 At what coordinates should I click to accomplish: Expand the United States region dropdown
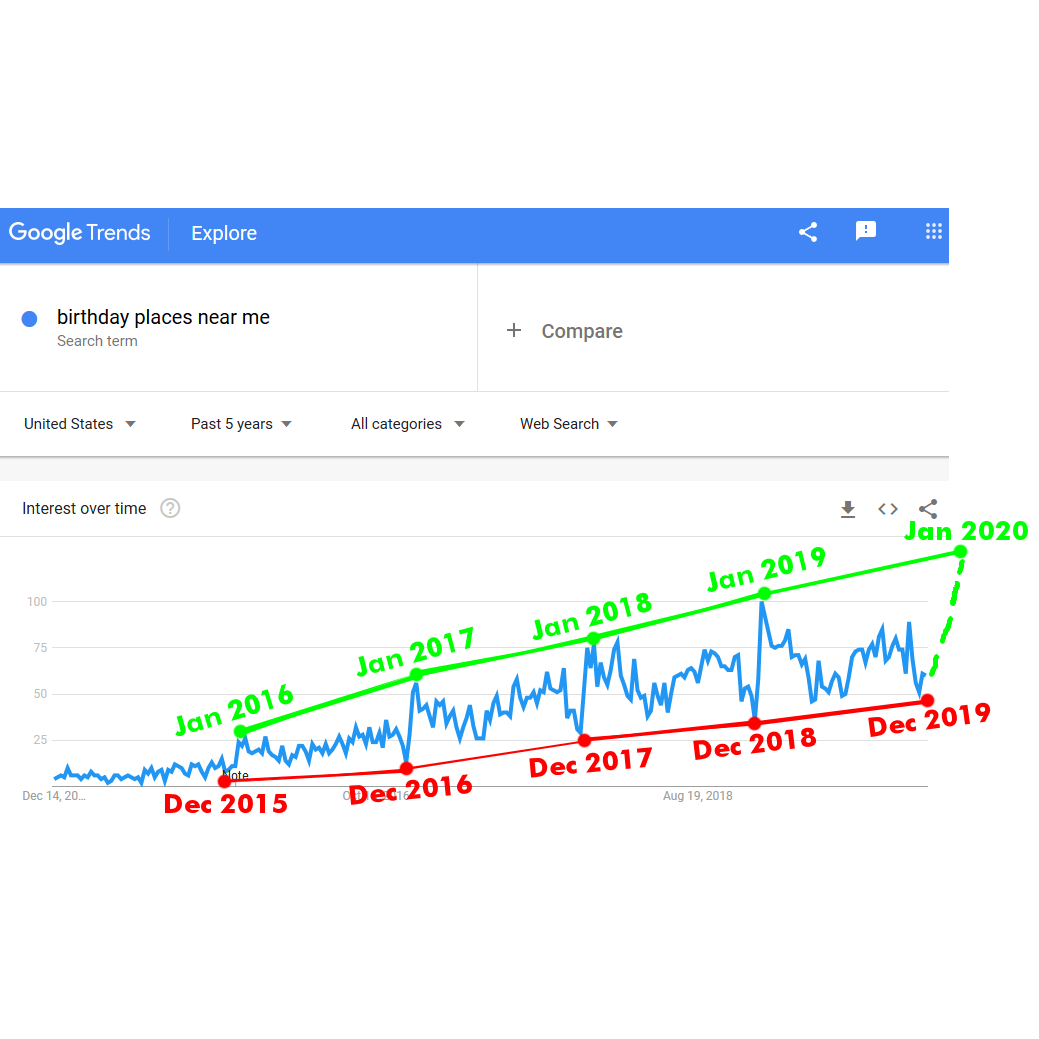[80, 424]
